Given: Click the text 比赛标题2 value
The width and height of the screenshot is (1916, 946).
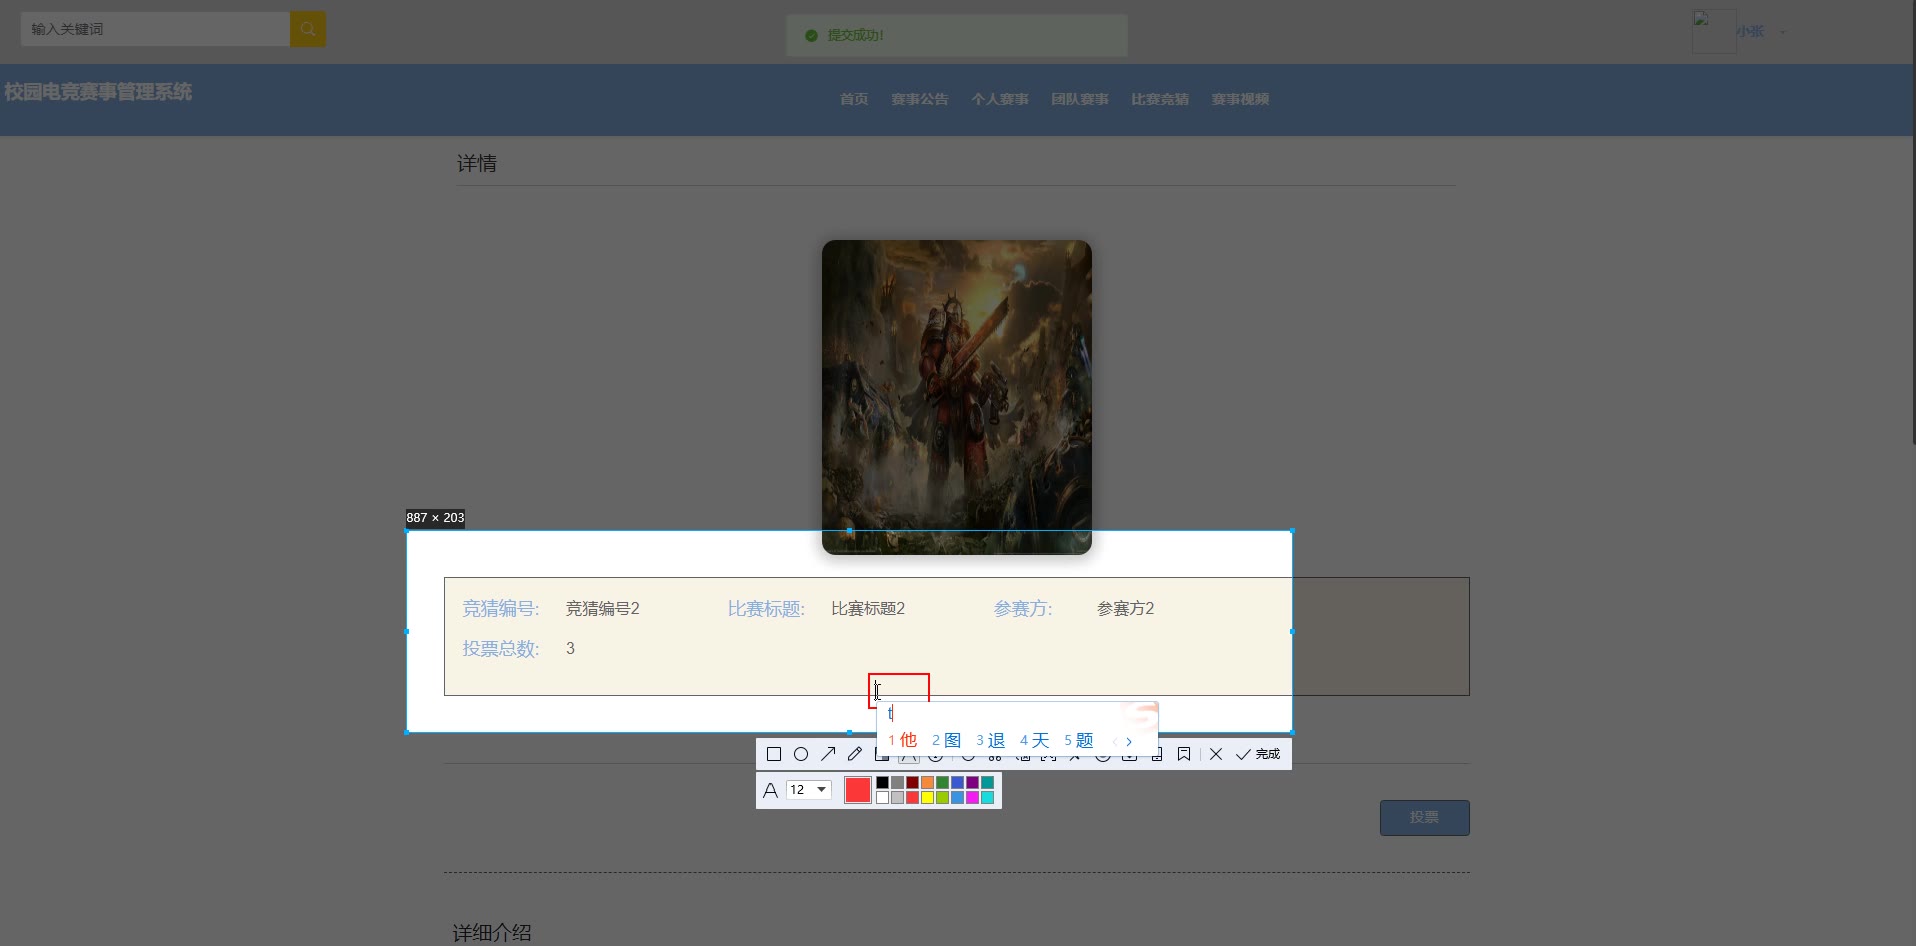Looking at the screenshot, I should click(x=868, y=608).
